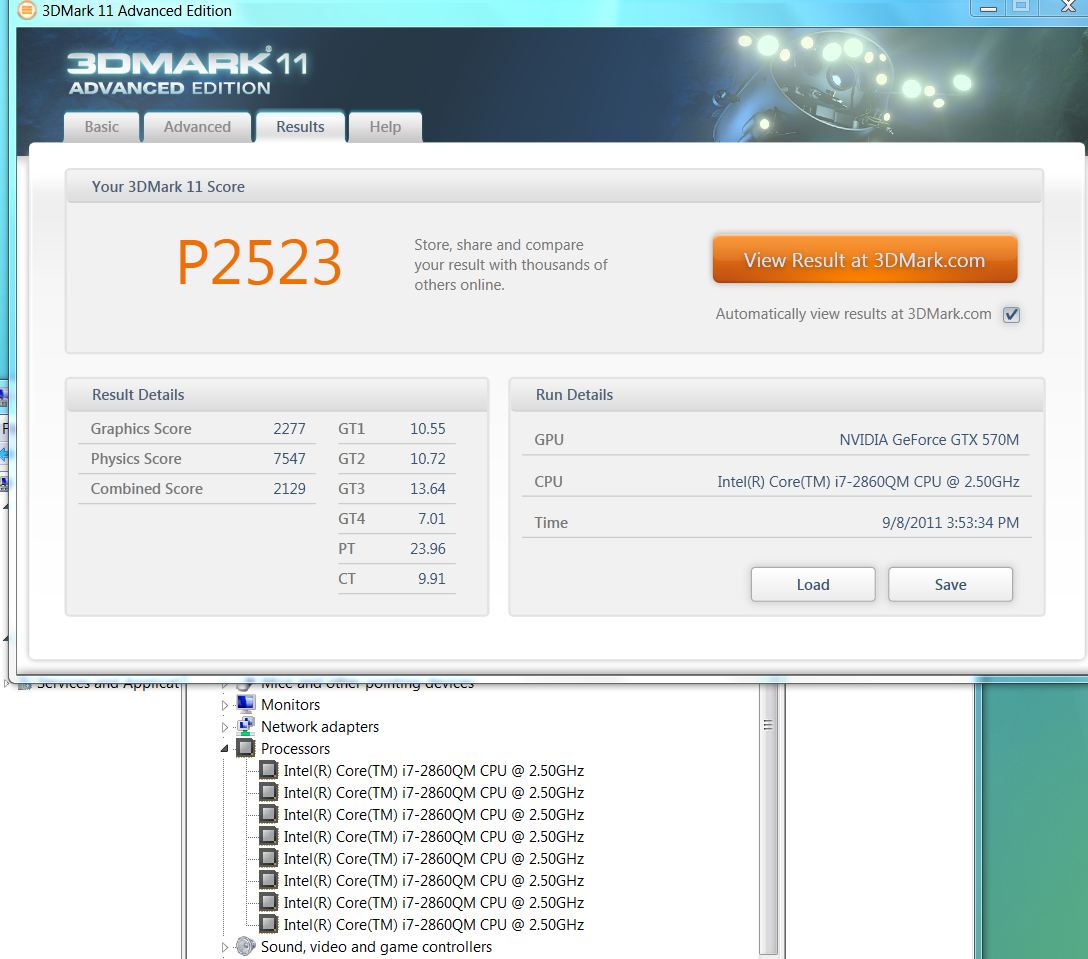The image size is (1088, 959).
Task: Click the Graphics Score value 2277
Action: [289, 429]
